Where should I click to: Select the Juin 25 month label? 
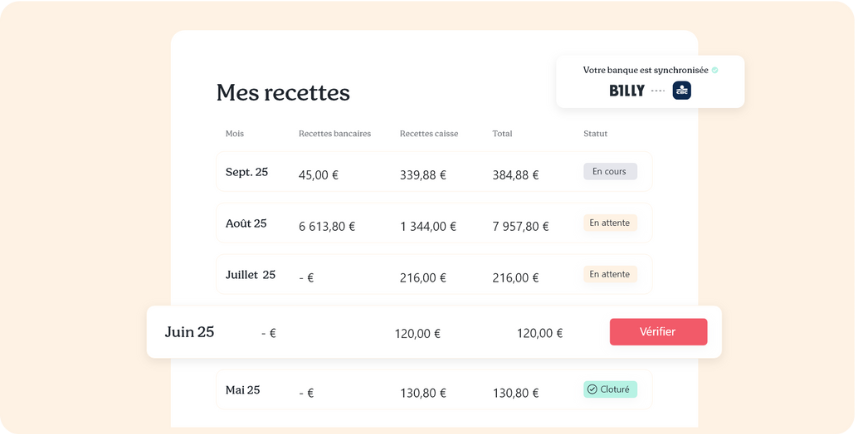tap(189, 332)
